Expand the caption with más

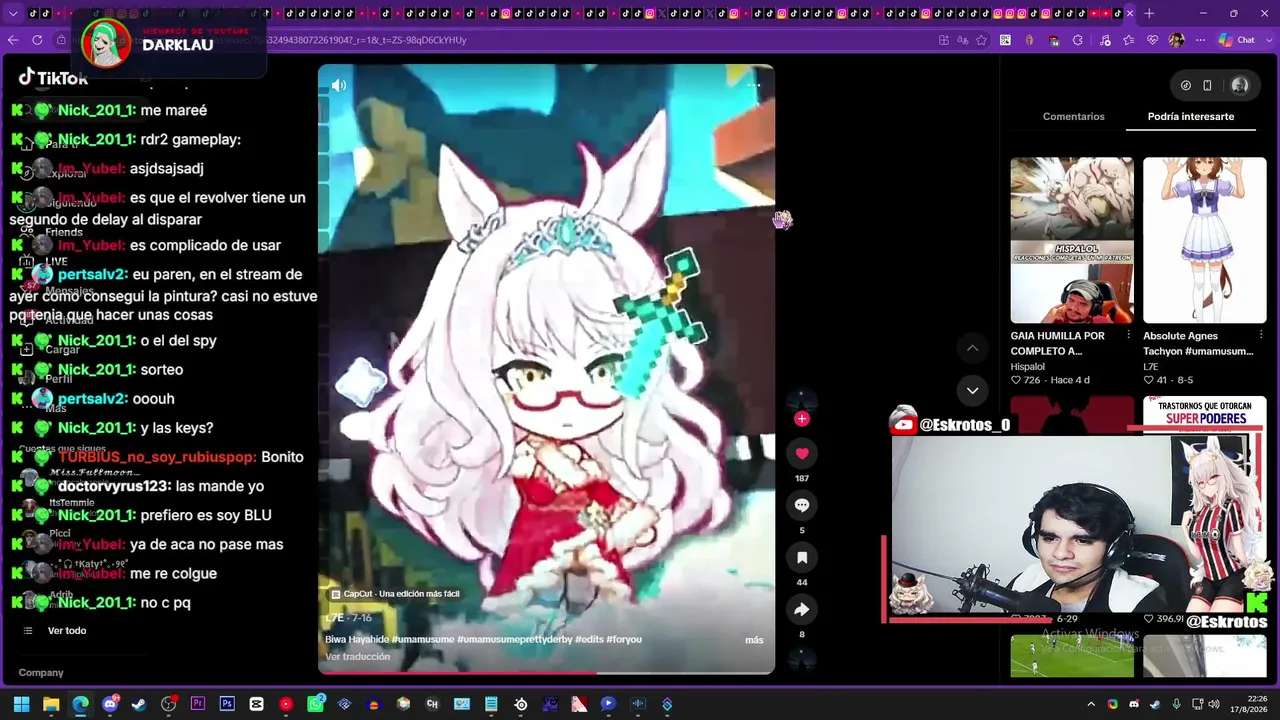click(754, 640)
